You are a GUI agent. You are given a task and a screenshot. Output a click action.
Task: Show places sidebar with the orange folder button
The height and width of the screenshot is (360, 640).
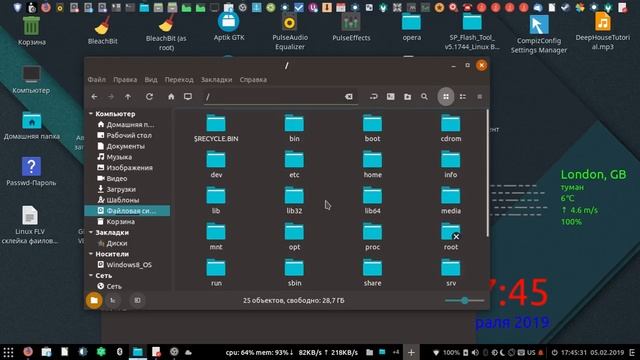click(x=94, y=300)
